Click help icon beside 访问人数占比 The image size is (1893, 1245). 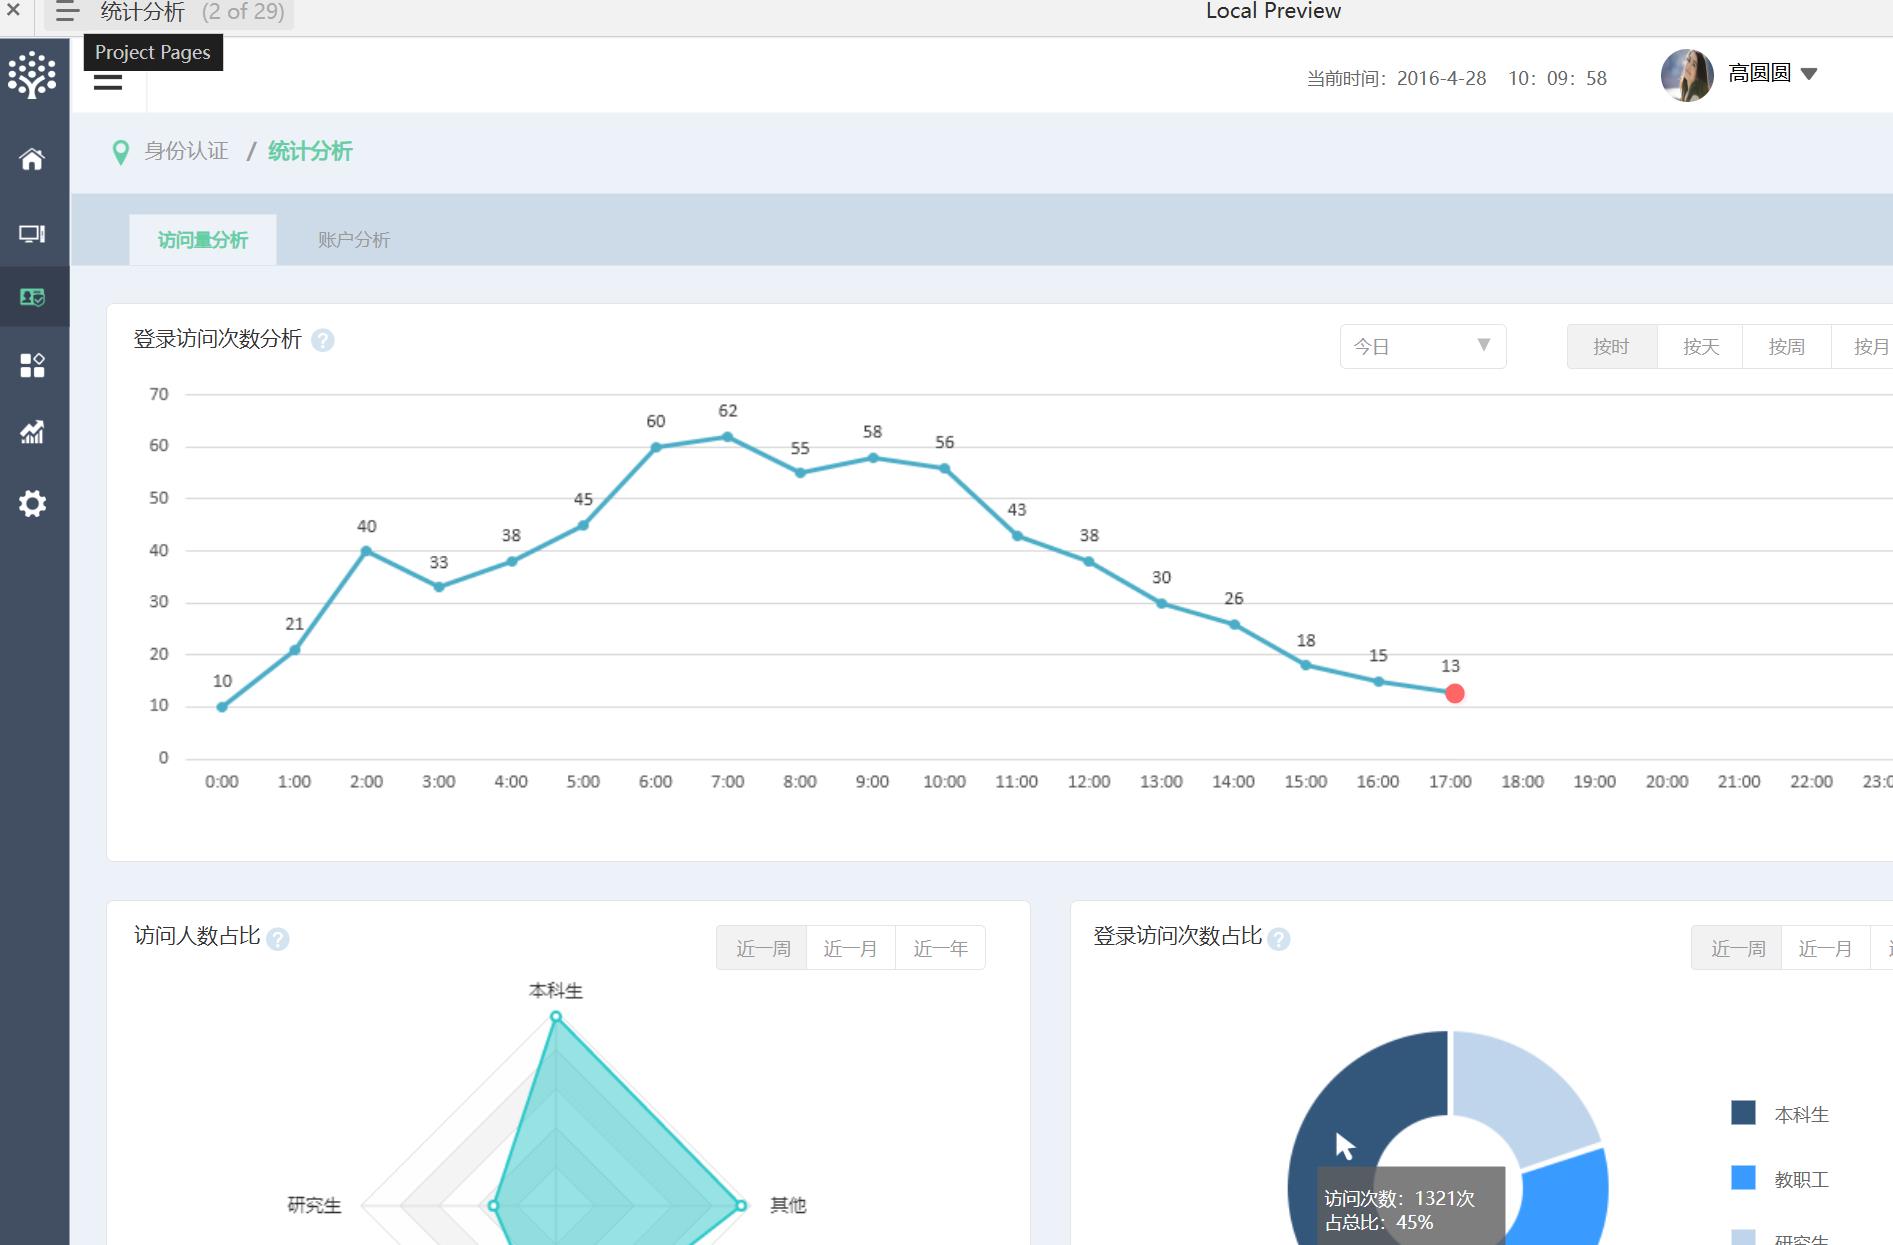coord(278,939)
